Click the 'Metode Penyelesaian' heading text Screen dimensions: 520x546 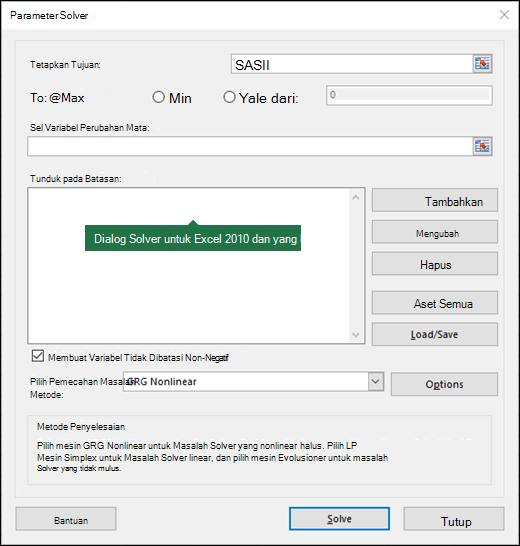tap(81, 427)
